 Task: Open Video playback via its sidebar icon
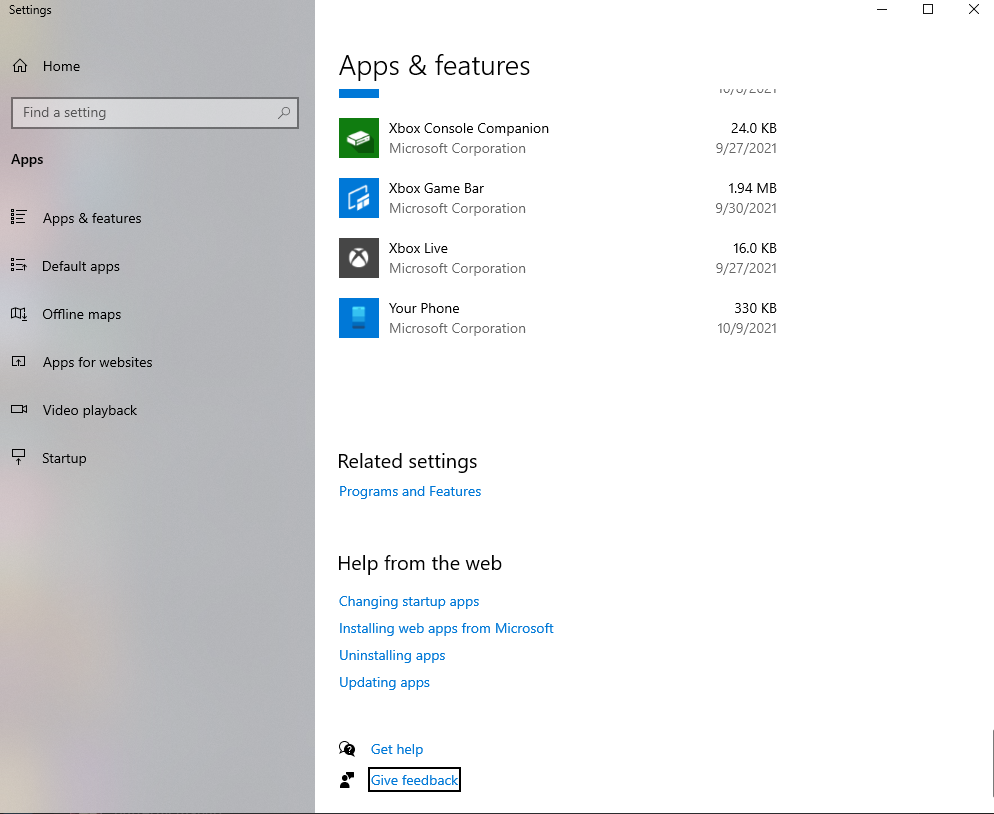pyautogui.click(x=20, y=410)
